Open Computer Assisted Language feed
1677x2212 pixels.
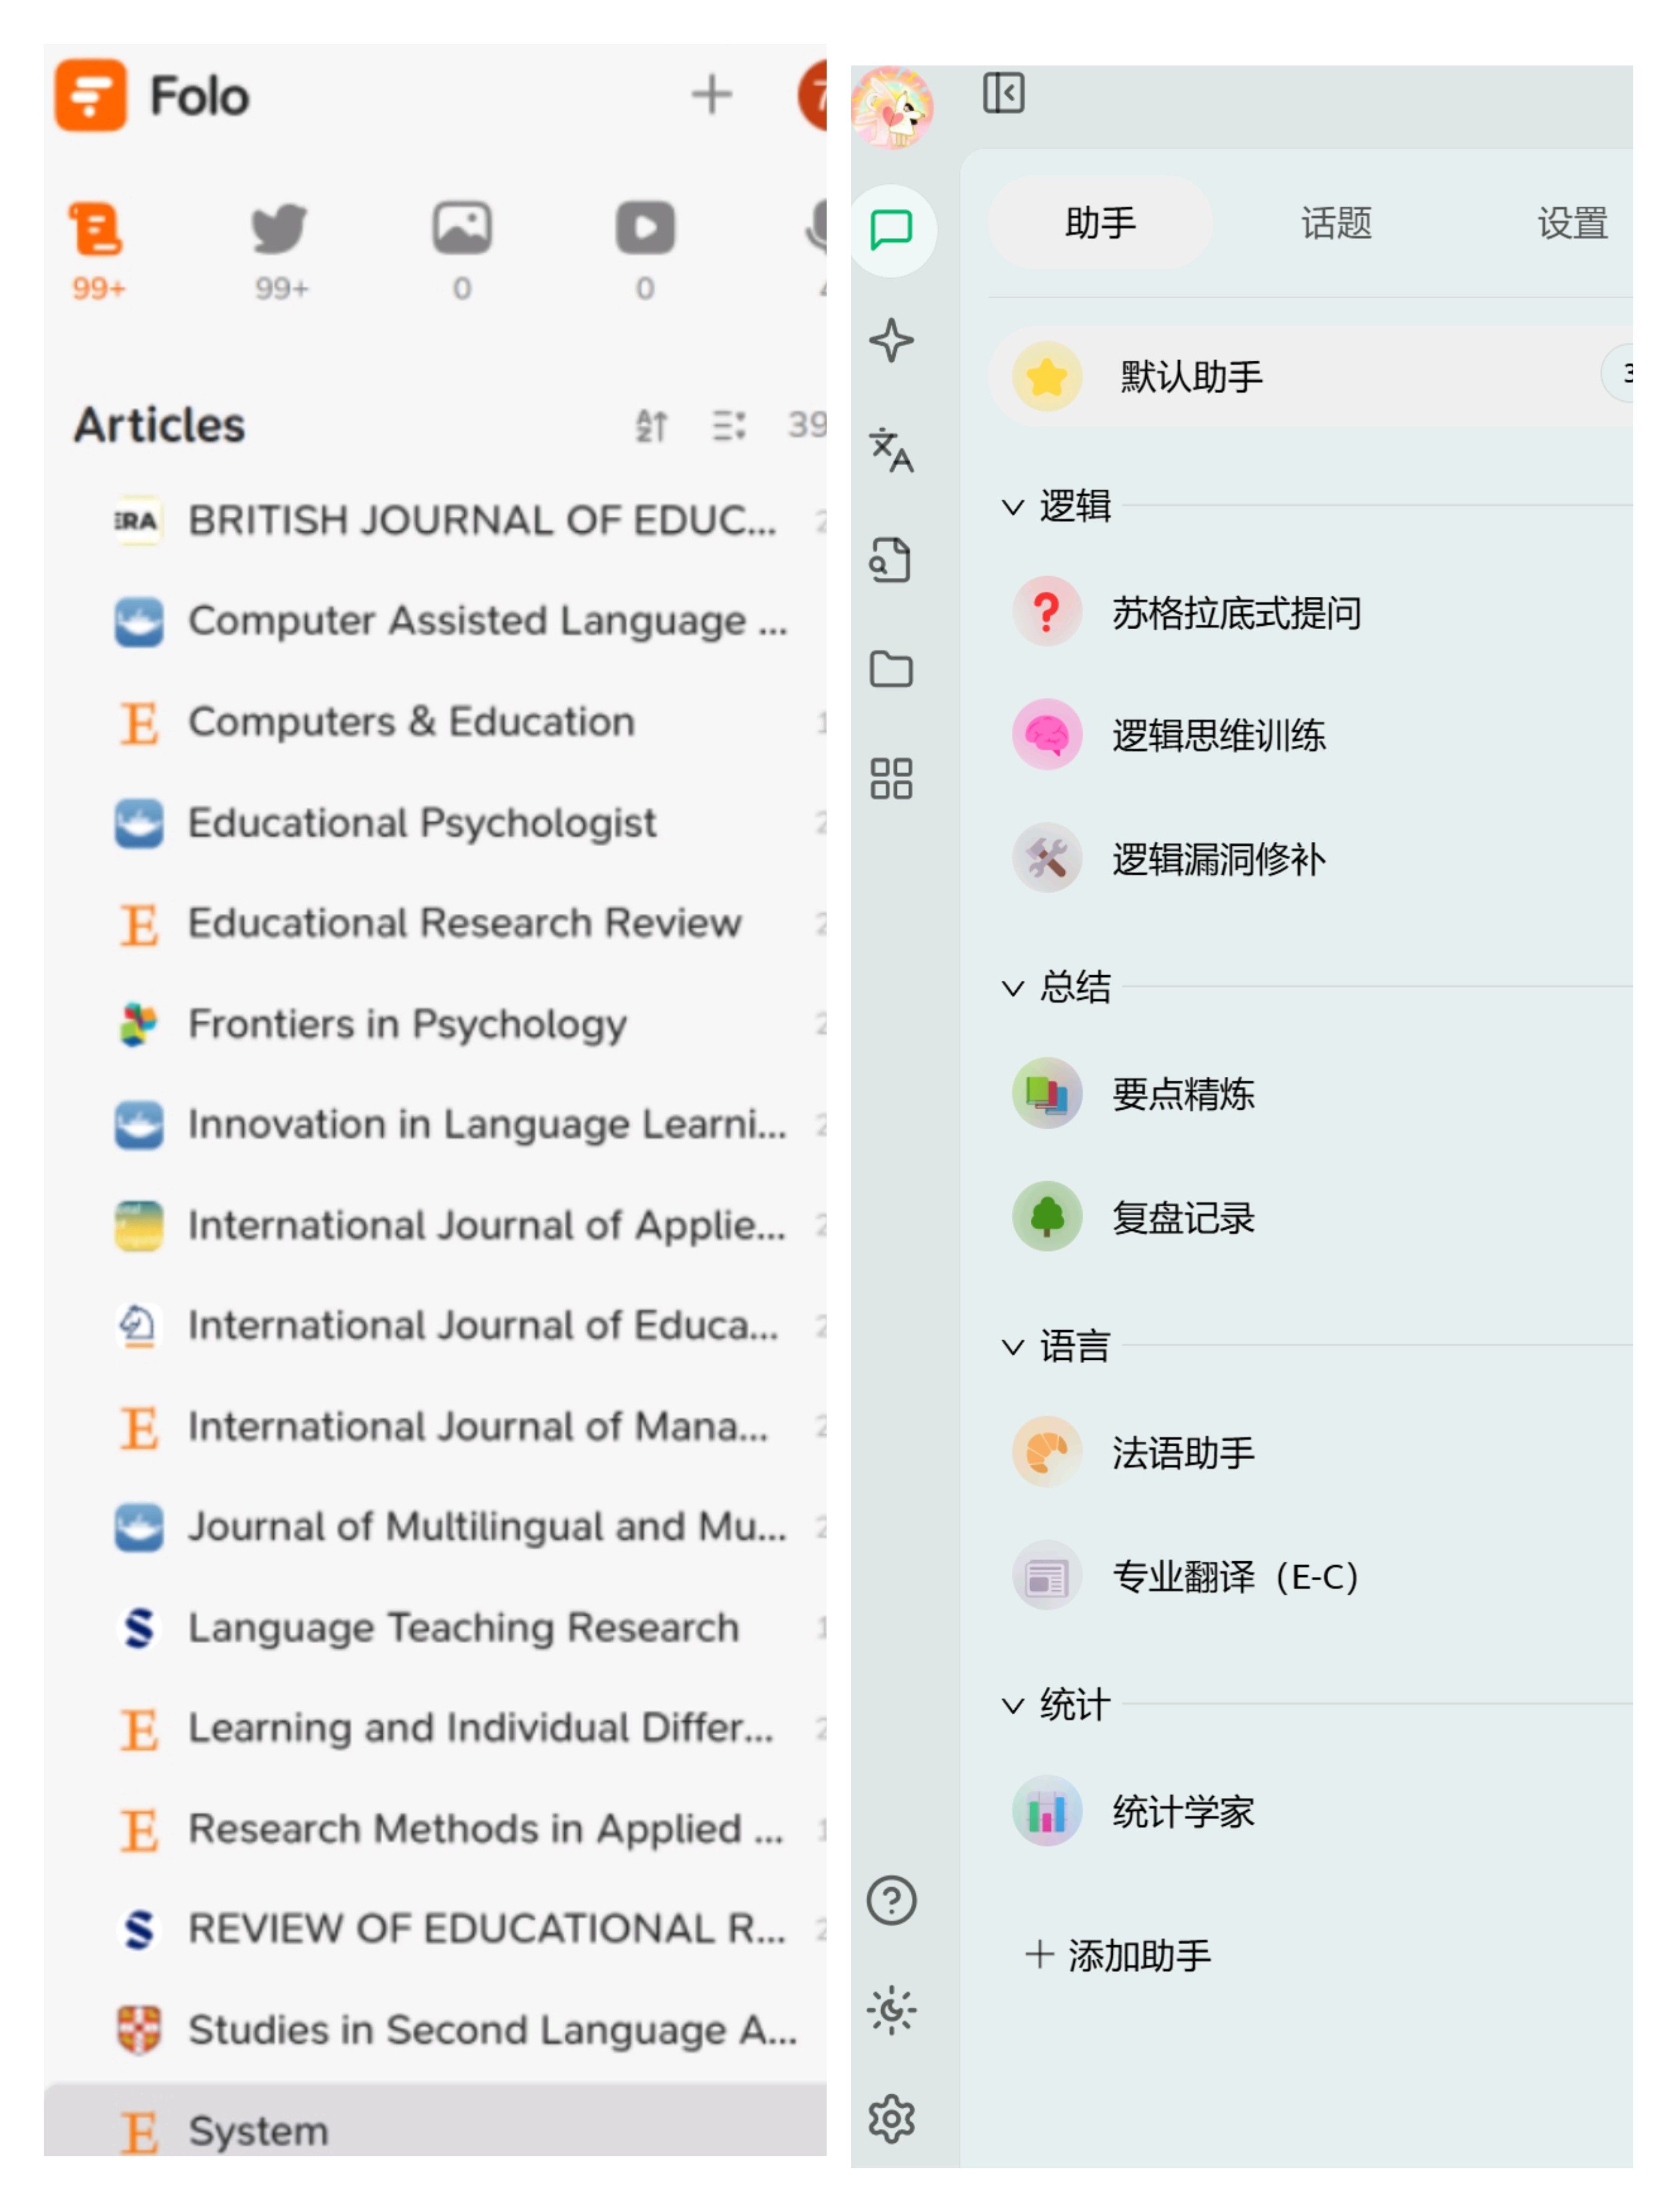pos(435,621)
